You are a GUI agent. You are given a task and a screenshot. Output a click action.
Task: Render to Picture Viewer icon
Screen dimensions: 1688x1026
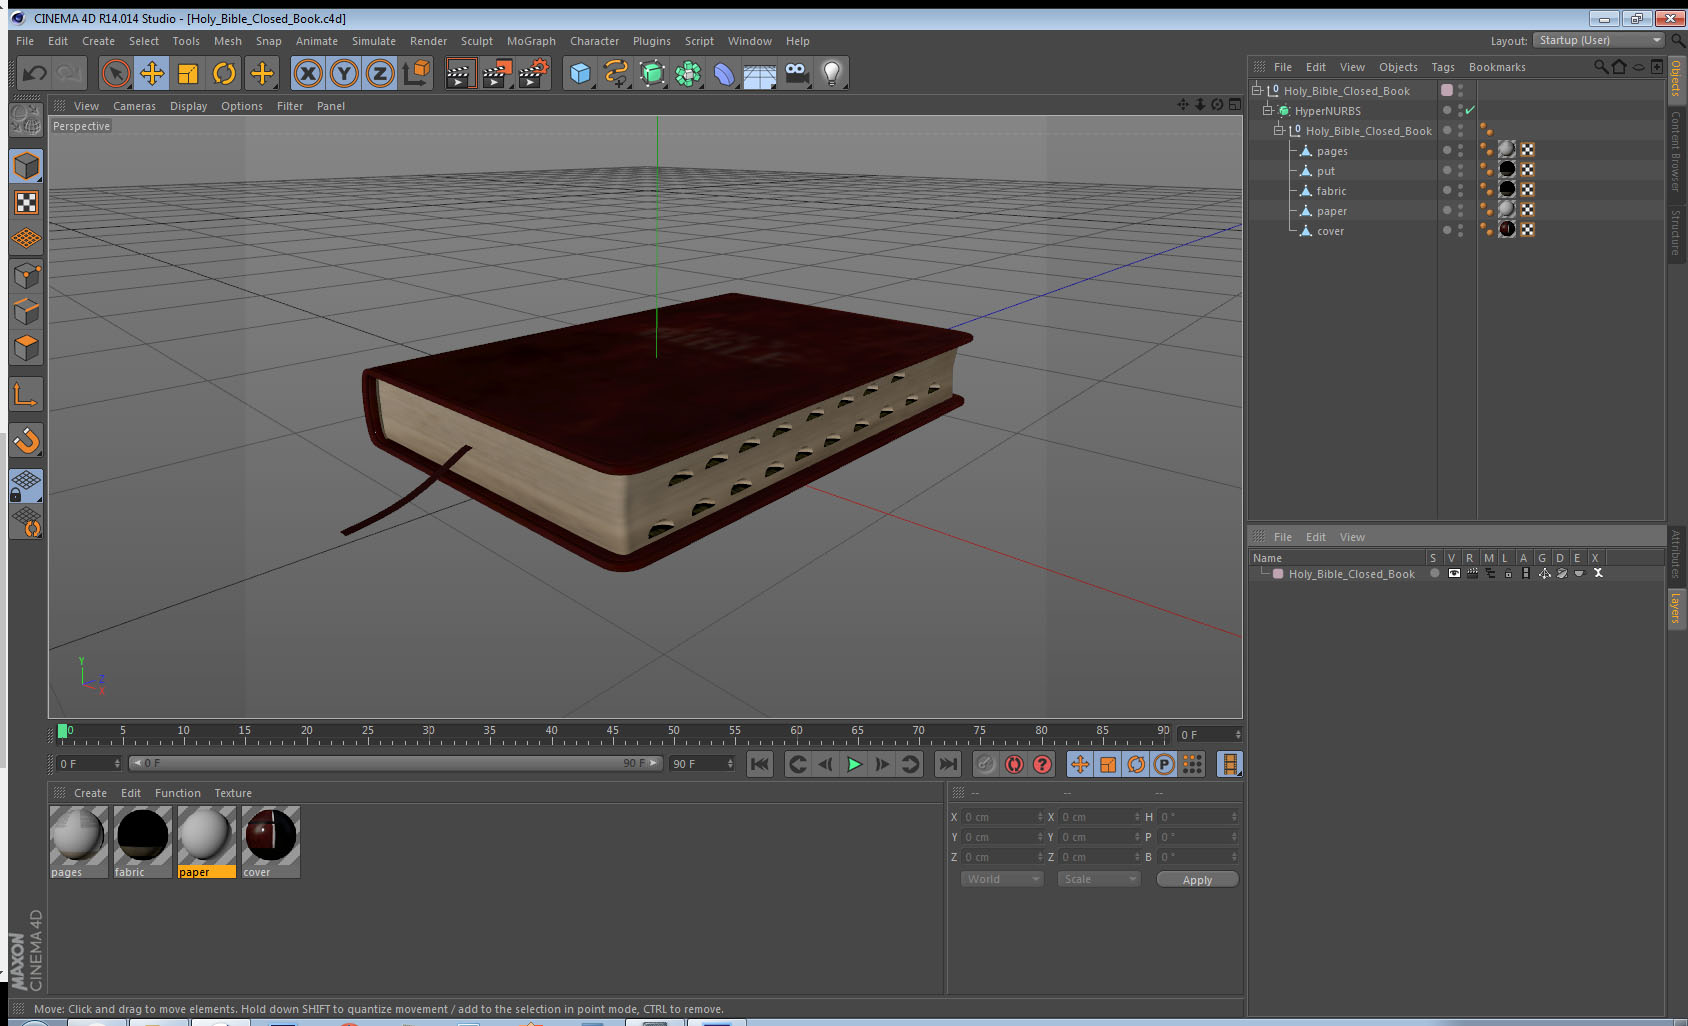point(497,73)
